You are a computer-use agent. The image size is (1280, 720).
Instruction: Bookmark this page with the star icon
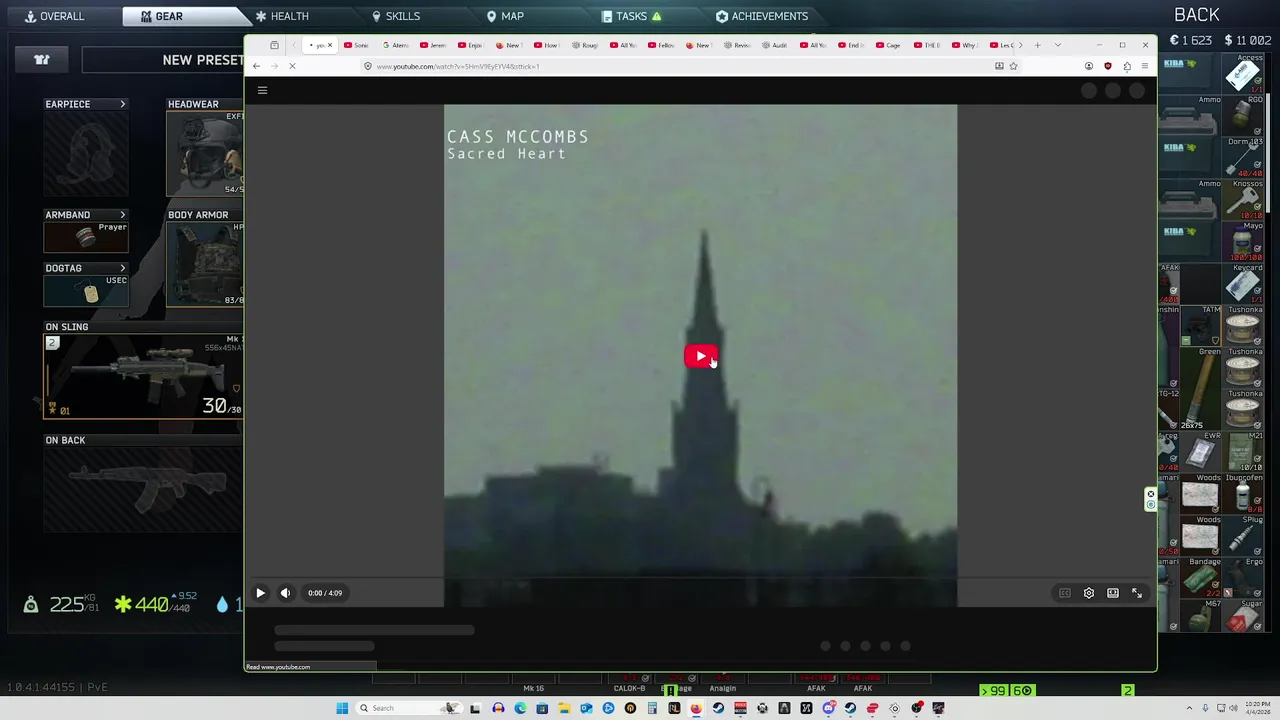(1013, 66)
